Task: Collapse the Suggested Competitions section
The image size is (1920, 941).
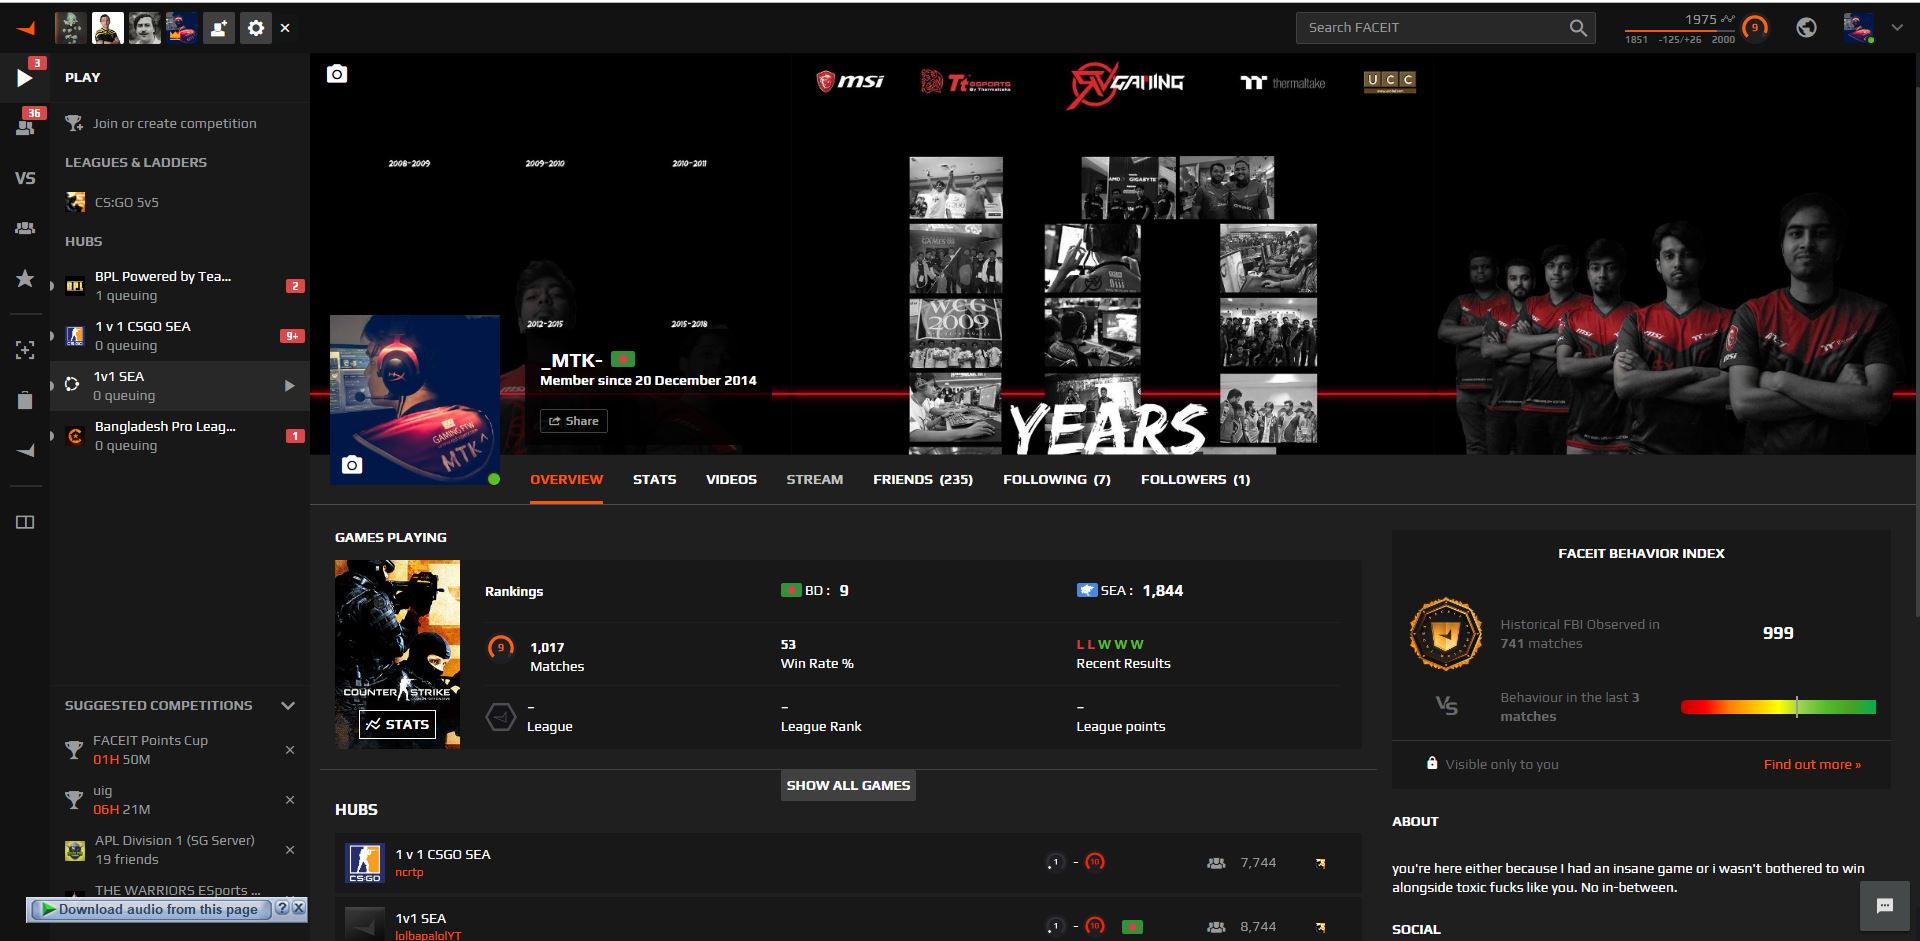Action: pos(288,705)
